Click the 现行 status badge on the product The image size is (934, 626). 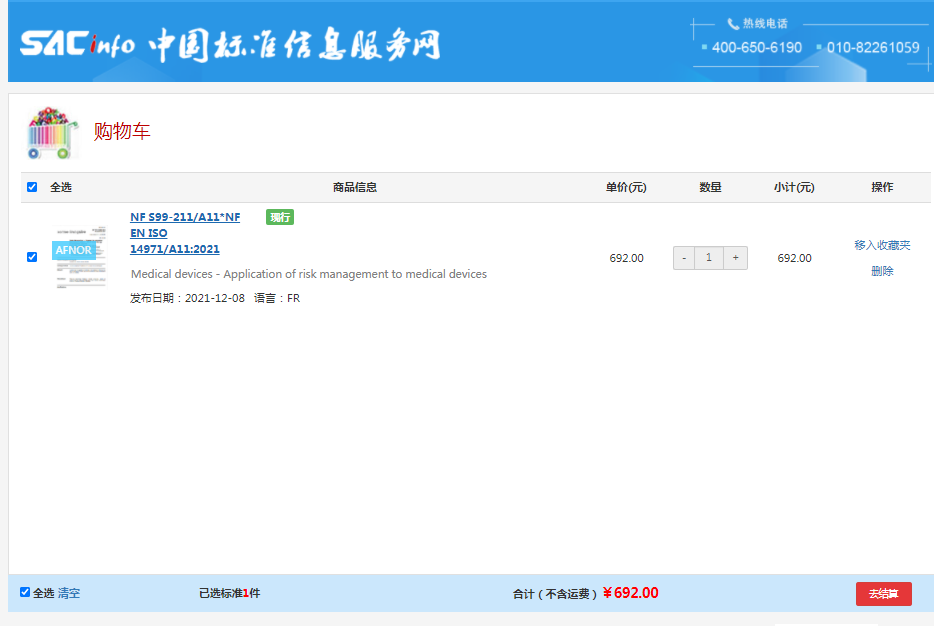click(279, 216)
